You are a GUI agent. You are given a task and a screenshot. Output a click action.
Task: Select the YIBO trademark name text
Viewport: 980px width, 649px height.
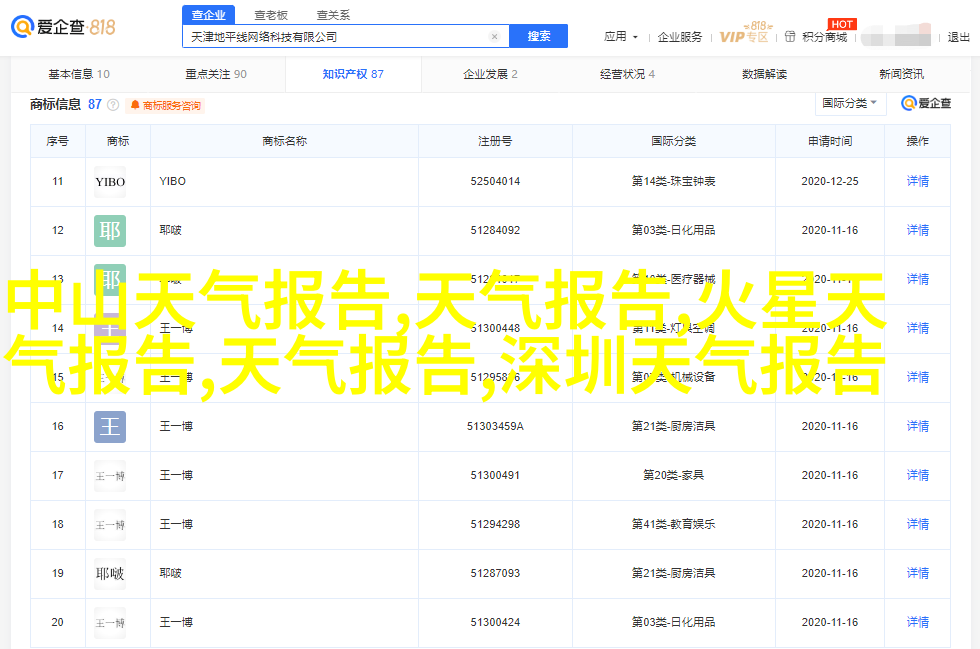172,181
